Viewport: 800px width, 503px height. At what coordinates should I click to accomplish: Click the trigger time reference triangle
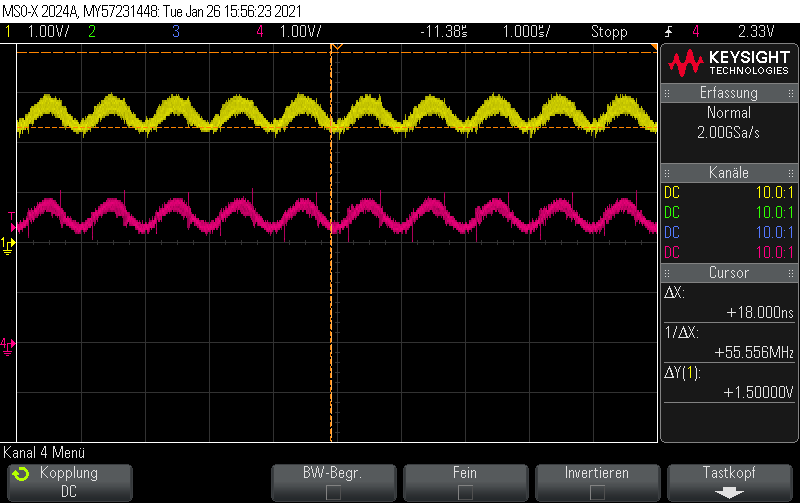click(337, 47)
